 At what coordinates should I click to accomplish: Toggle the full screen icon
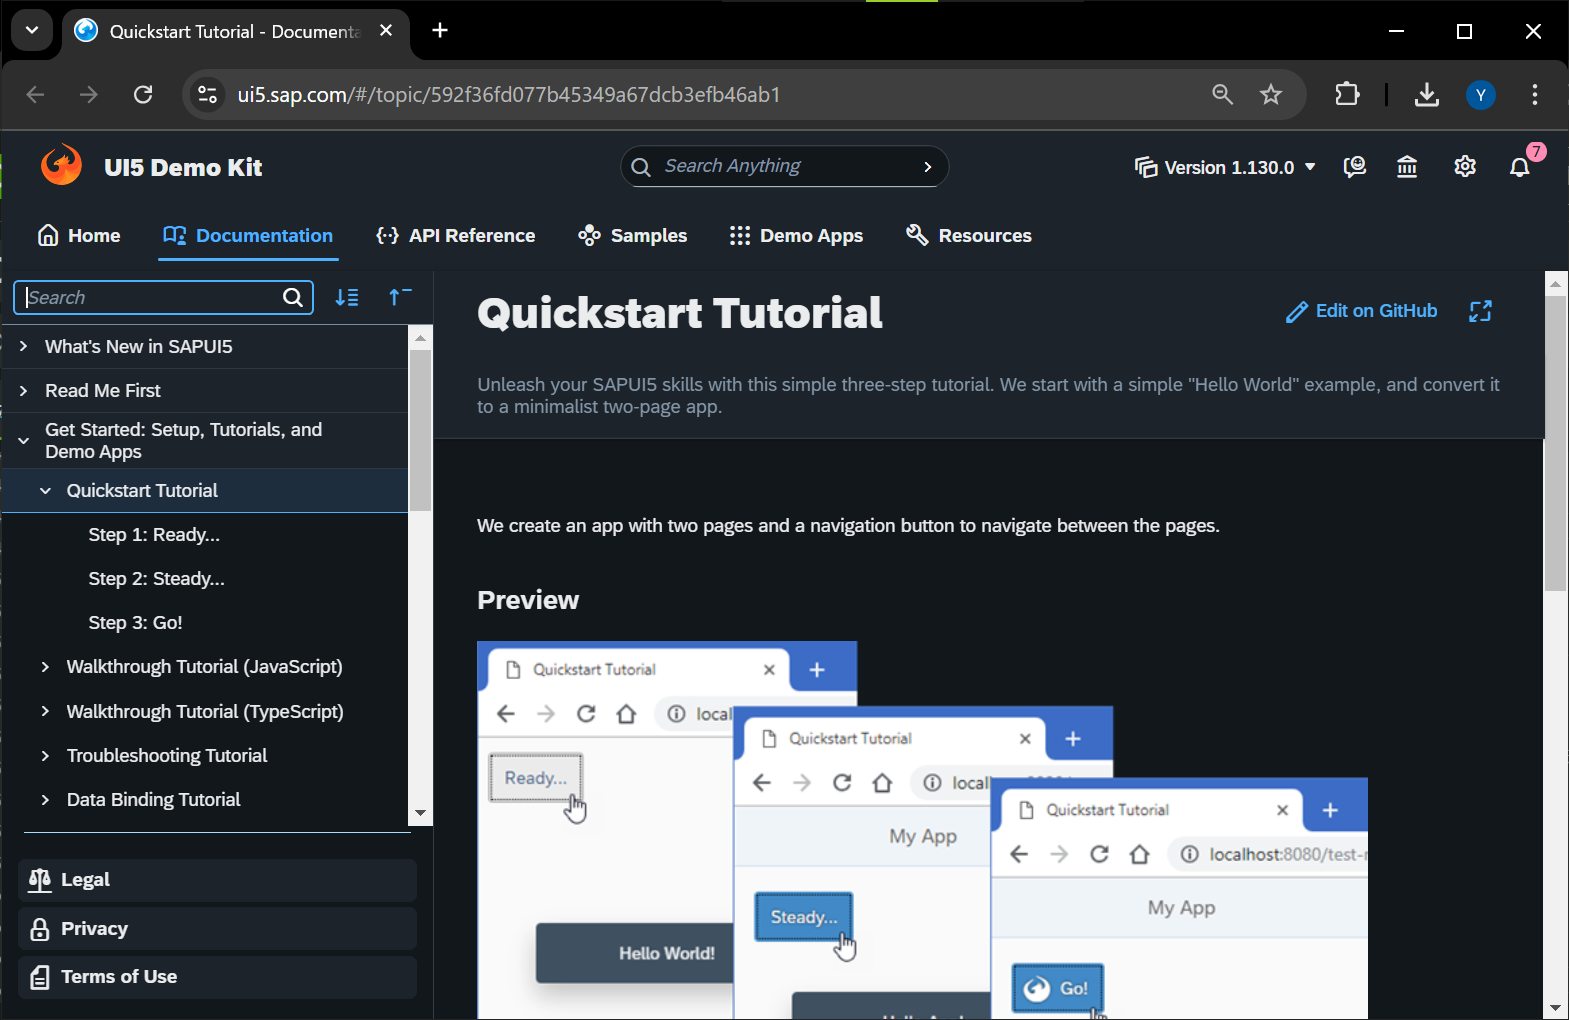[x=1480, y=311]
